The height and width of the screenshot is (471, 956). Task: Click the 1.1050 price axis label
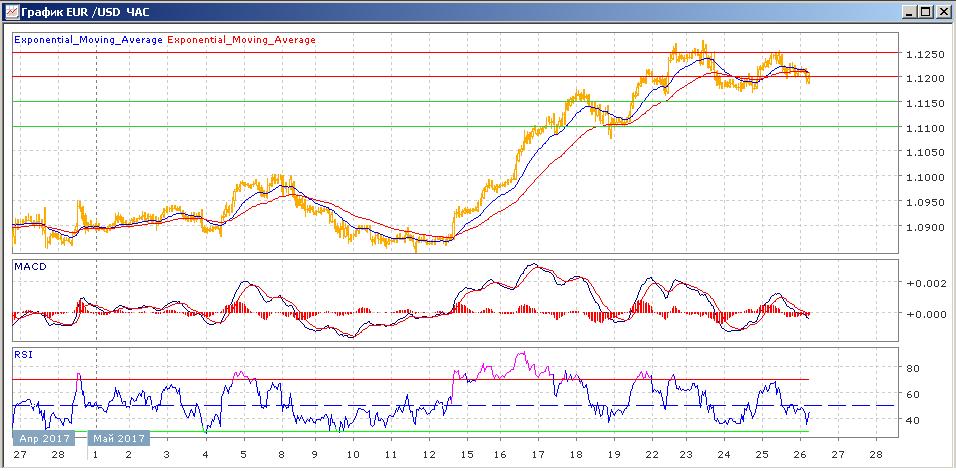pos(926,152)
